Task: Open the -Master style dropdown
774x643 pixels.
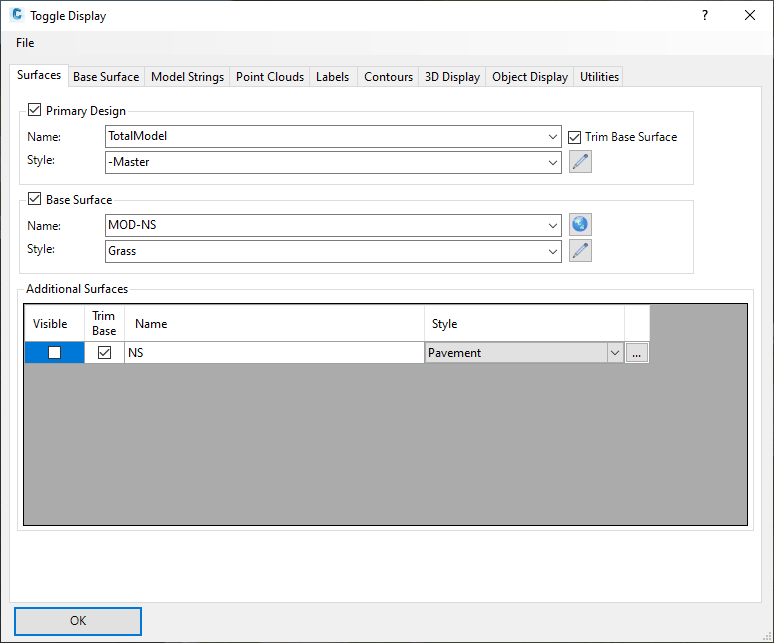Action: click(554, 162)
